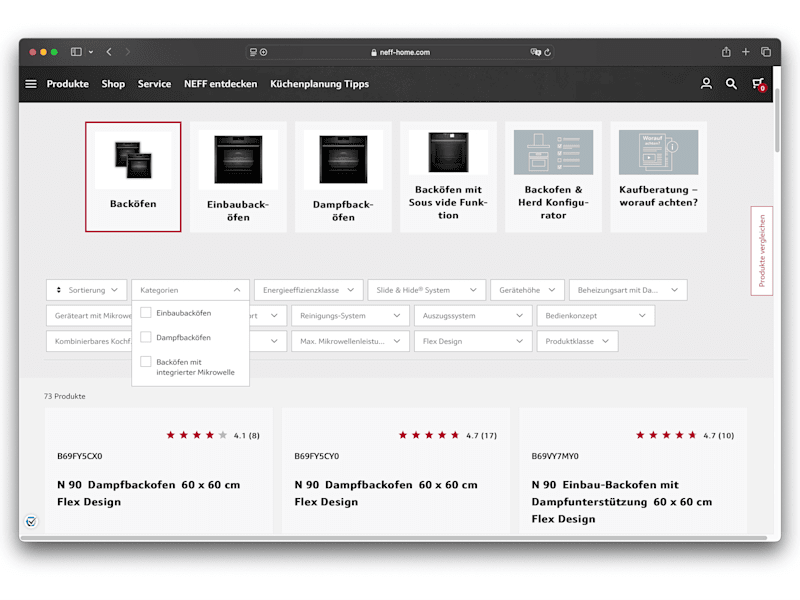Expand the Auszugssystem filter
The width and height of the screenshot is (800, 600).
click(473, 315)
